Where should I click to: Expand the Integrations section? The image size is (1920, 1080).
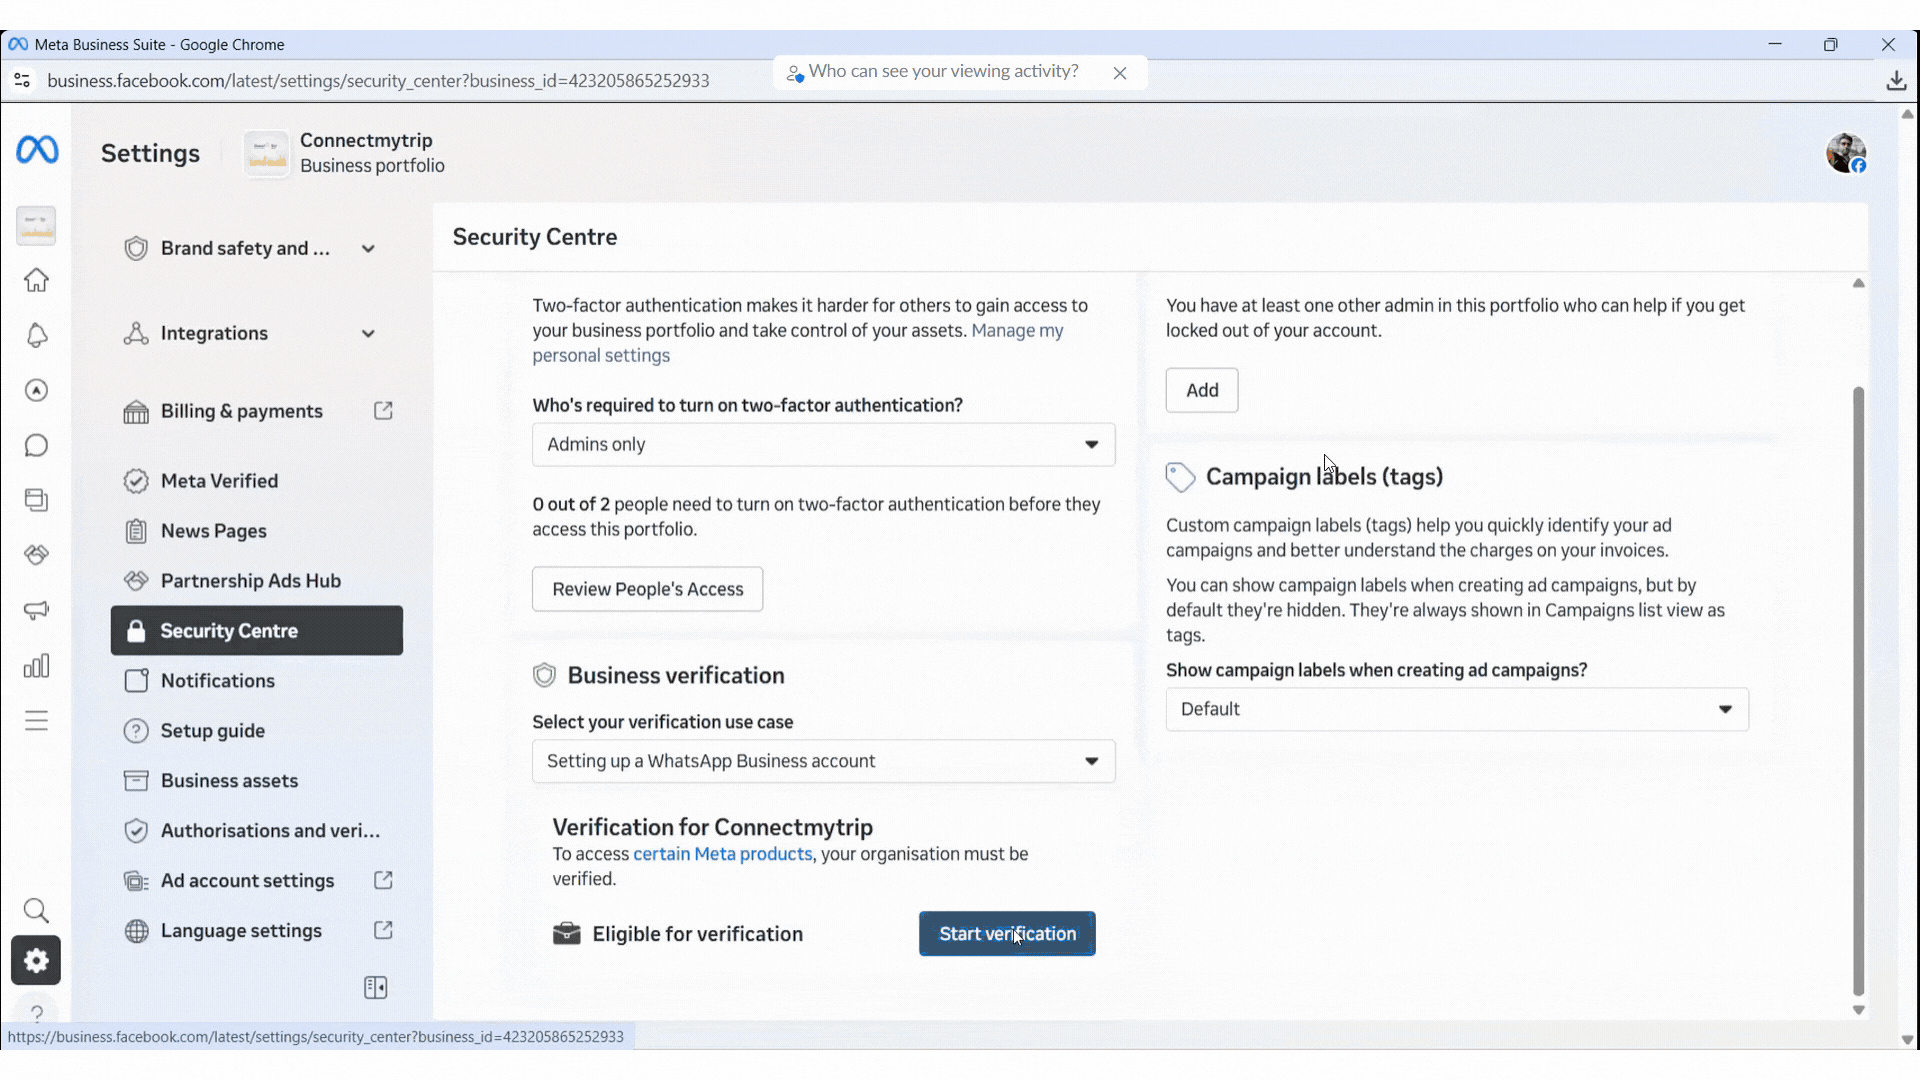pyautogui.click(x=368, y=334)
